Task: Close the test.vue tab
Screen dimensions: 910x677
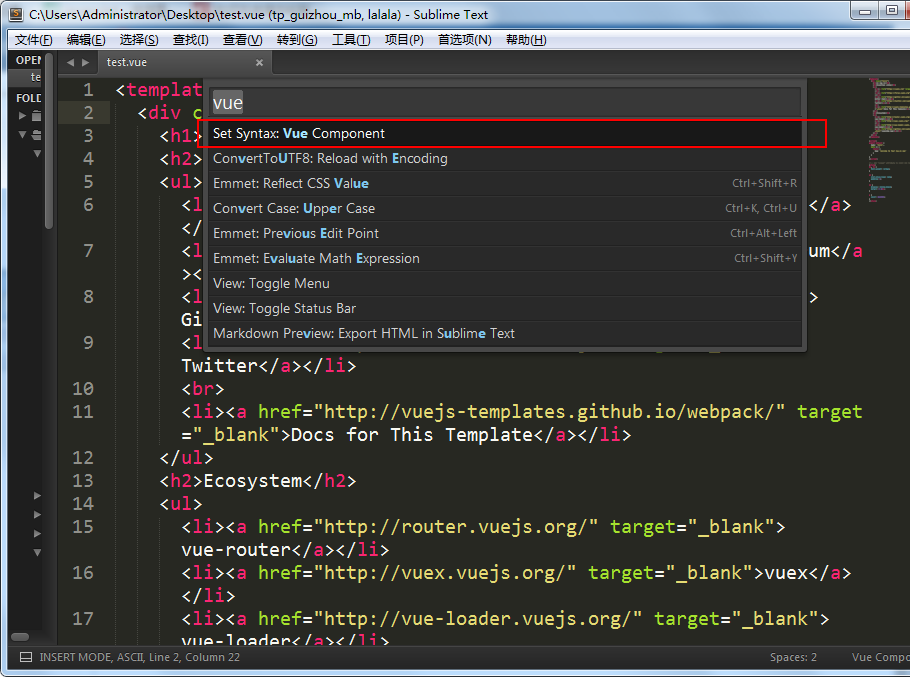Action: point(258,62)
